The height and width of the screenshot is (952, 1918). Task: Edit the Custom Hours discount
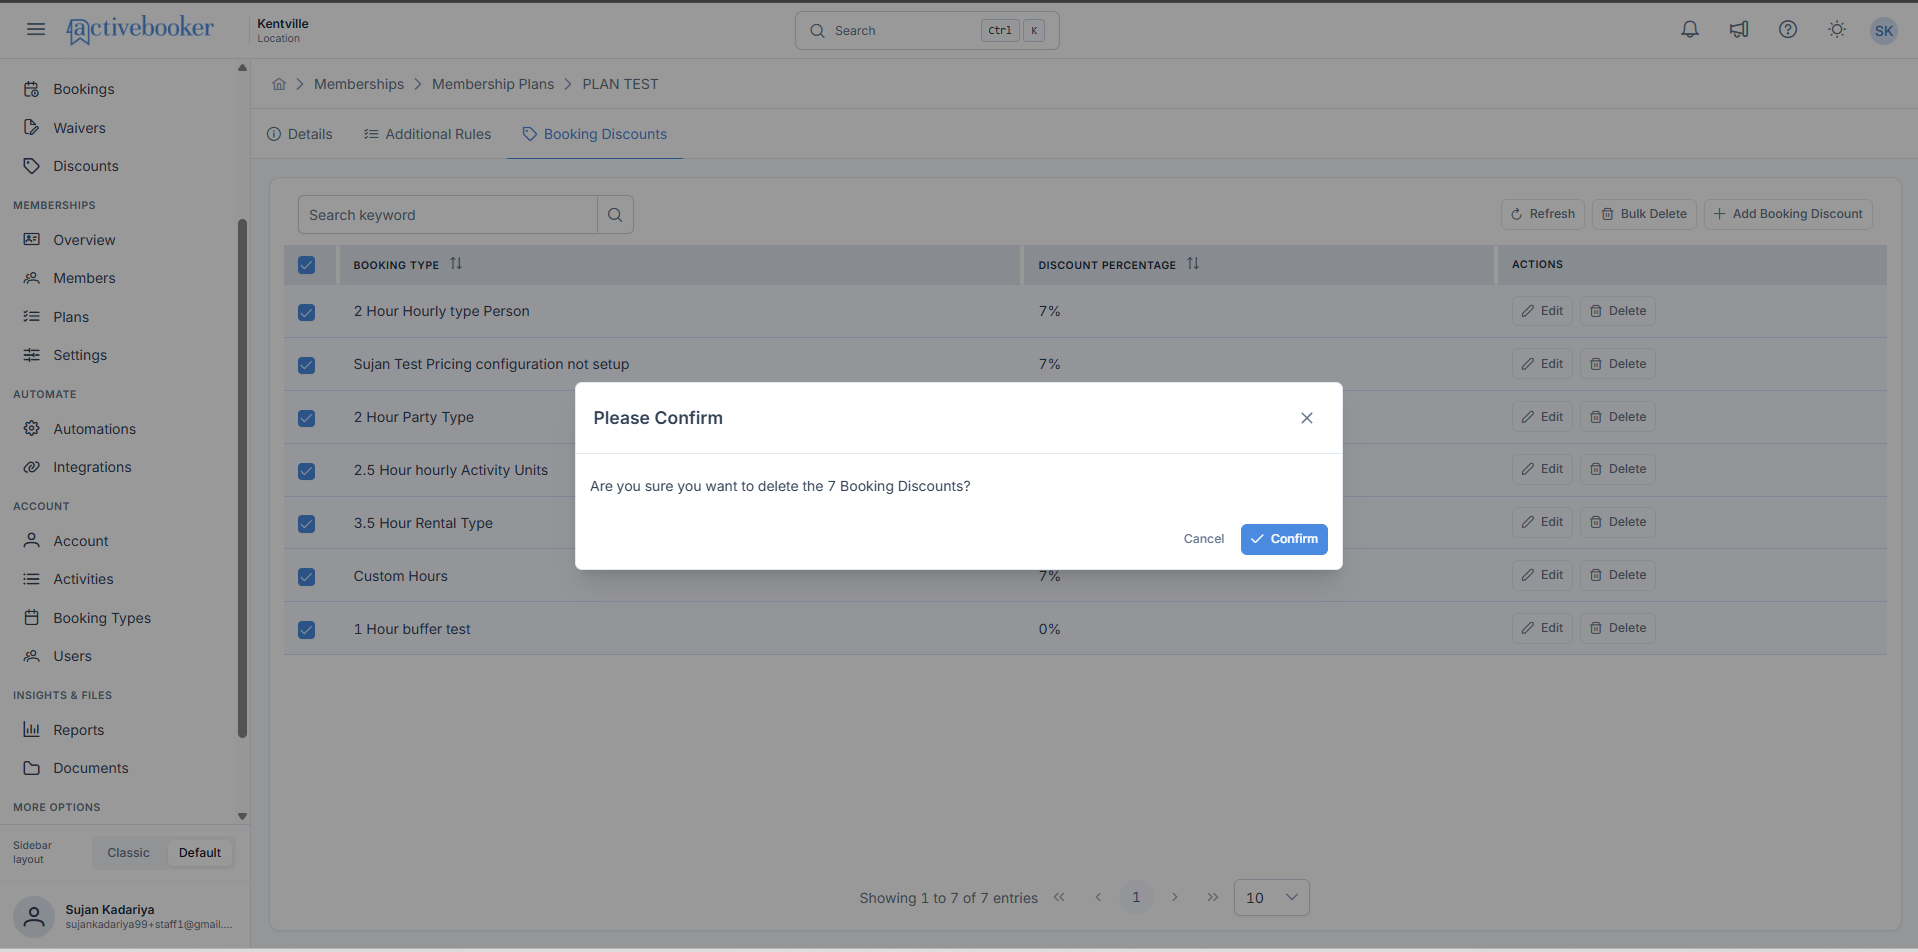point(1543,575)
